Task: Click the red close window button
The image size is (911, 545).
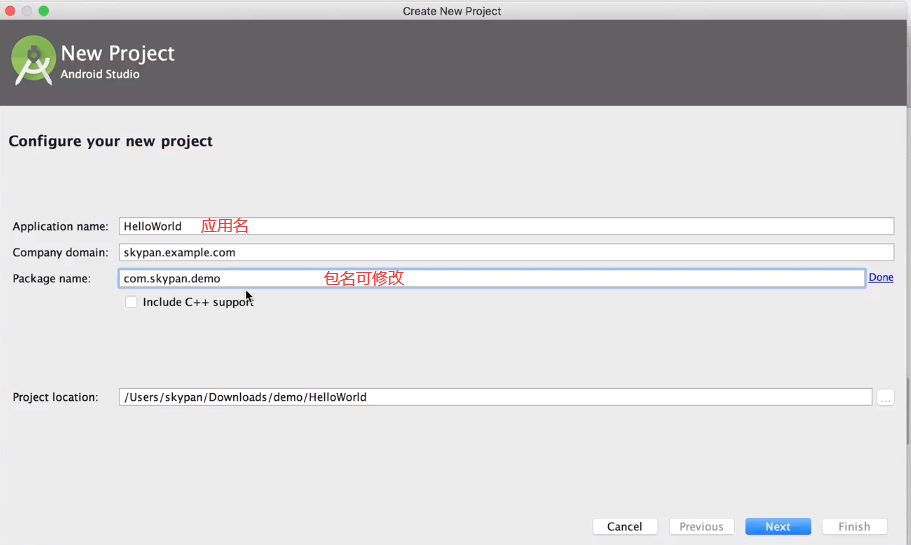Action: [x=10, y=11]
